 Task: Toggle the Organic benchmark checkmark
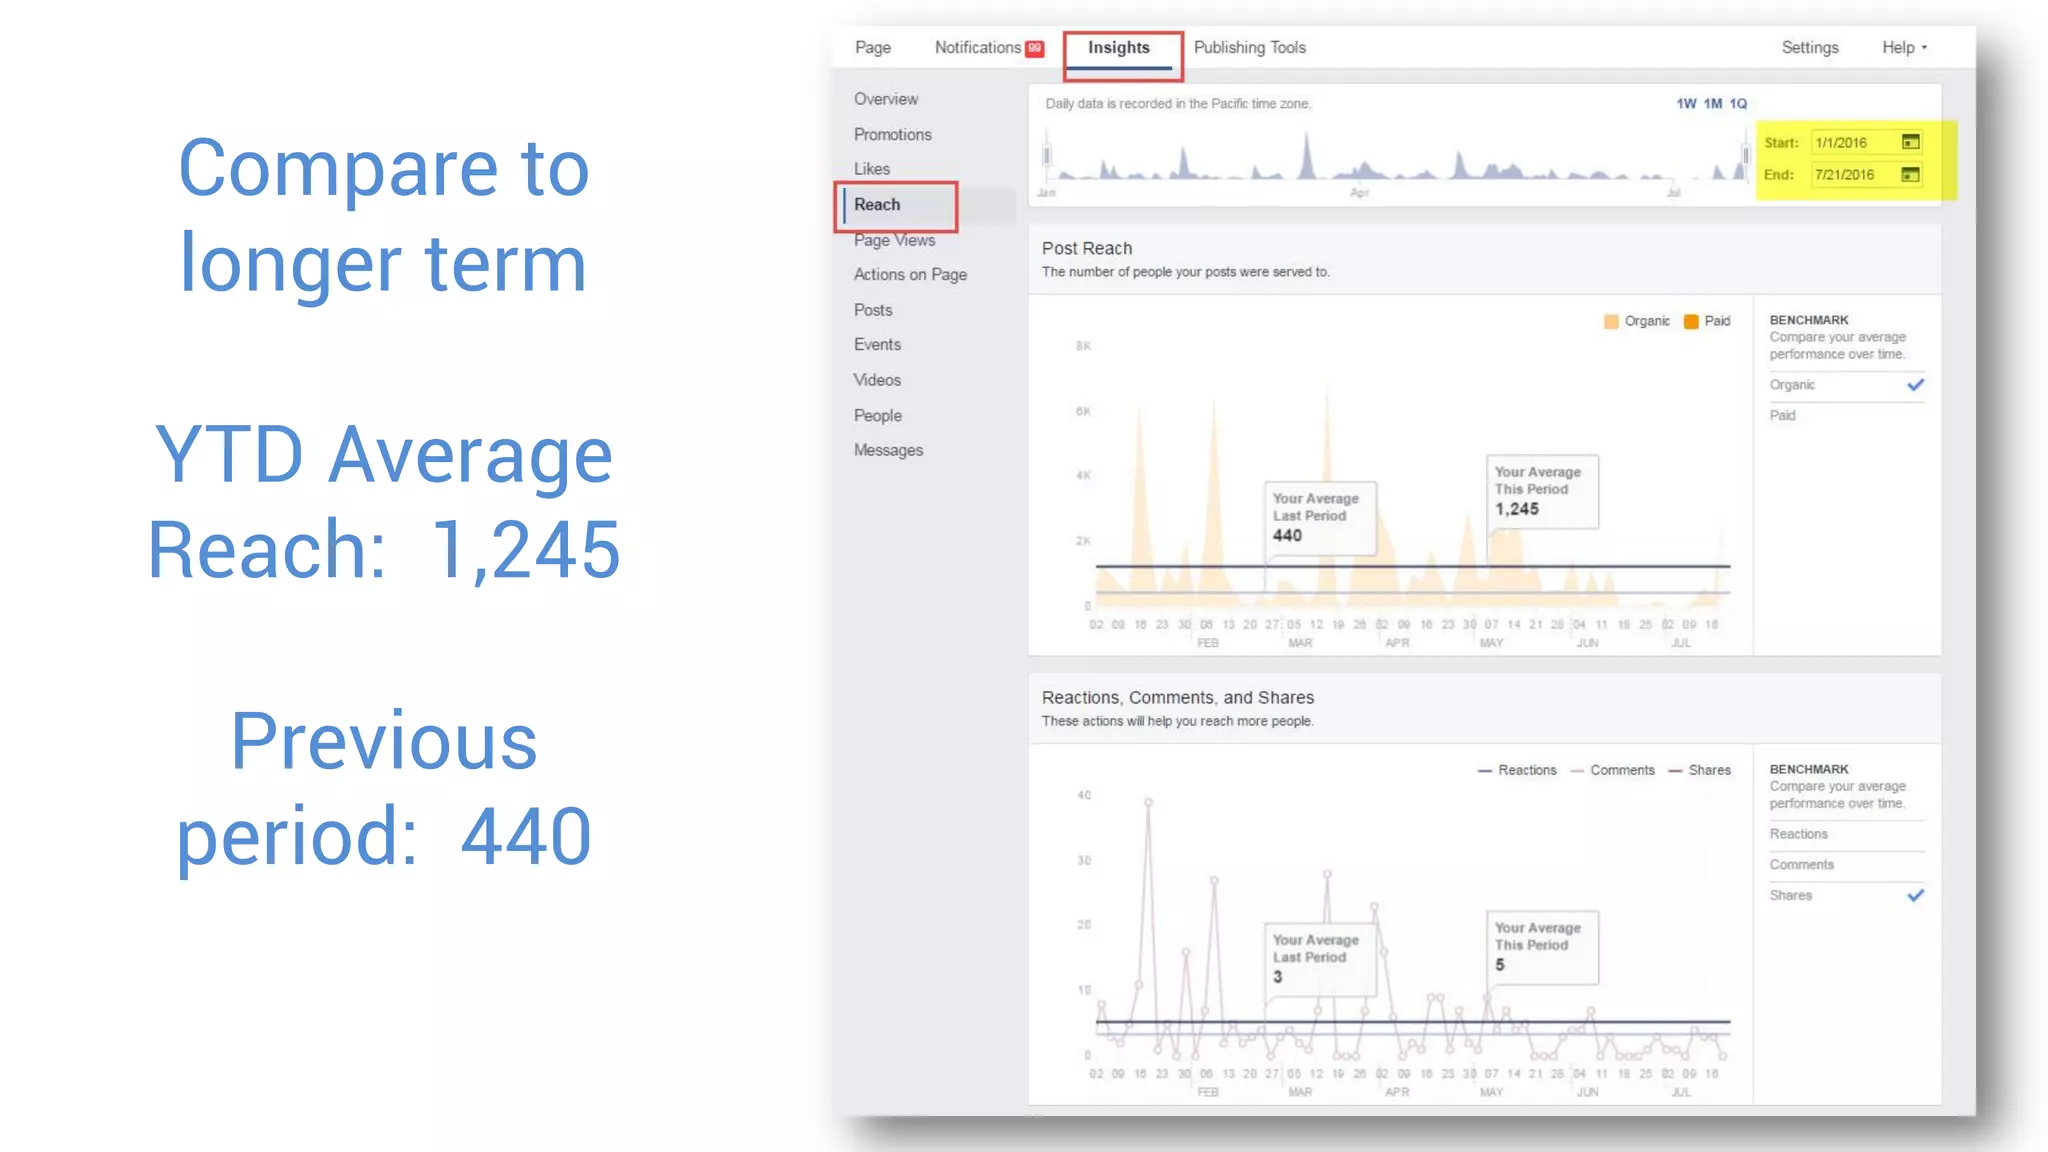[1915, 385]
